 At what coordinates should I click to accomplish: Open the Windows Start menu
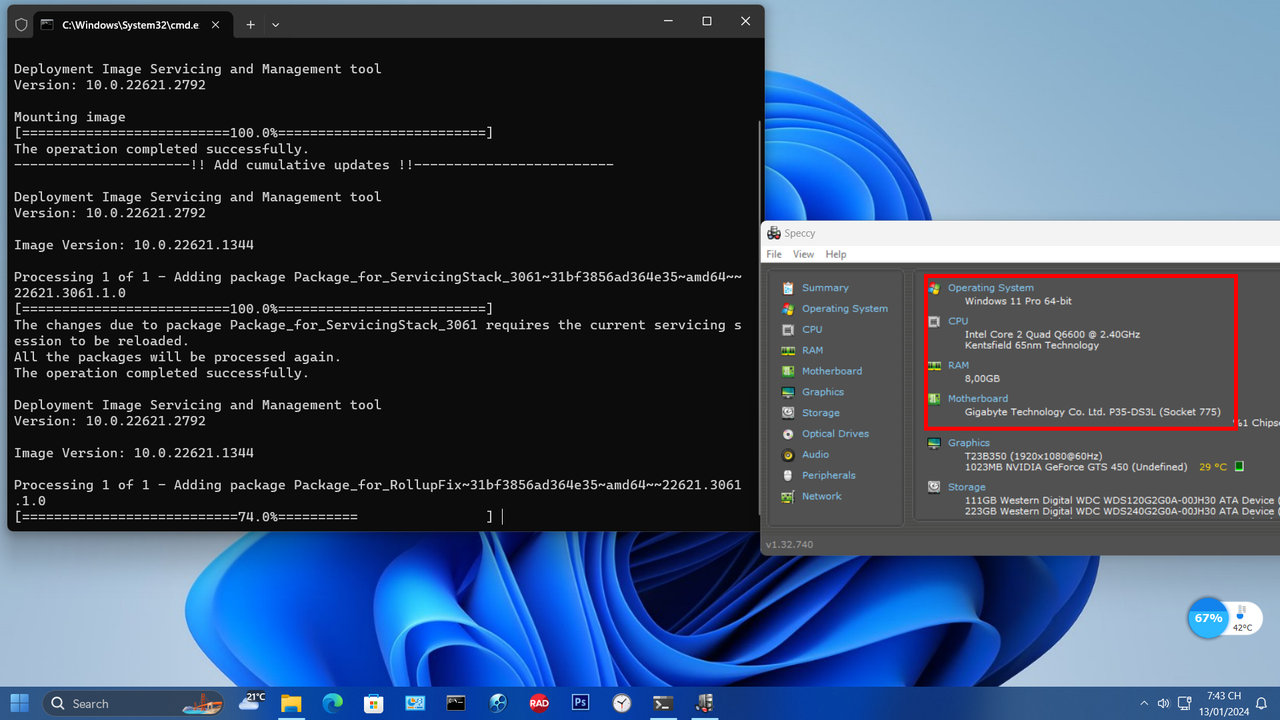point(19,703)
